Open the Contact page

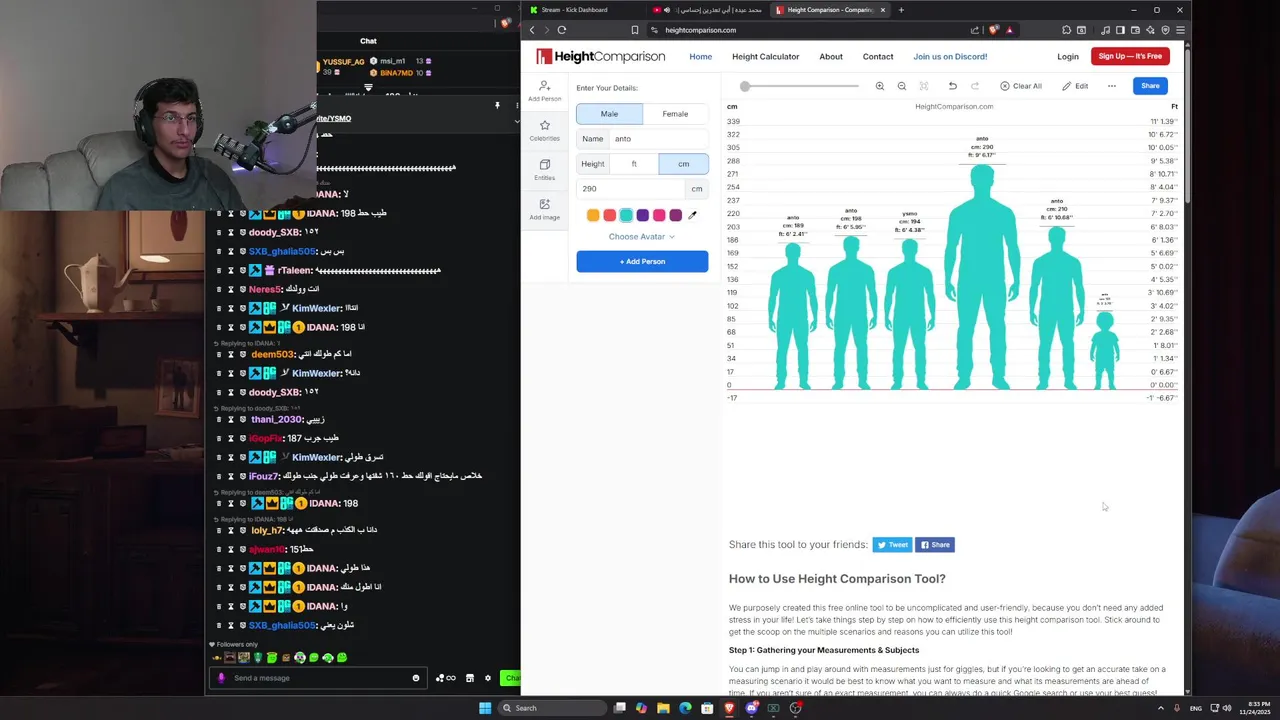tap(878, 57)
